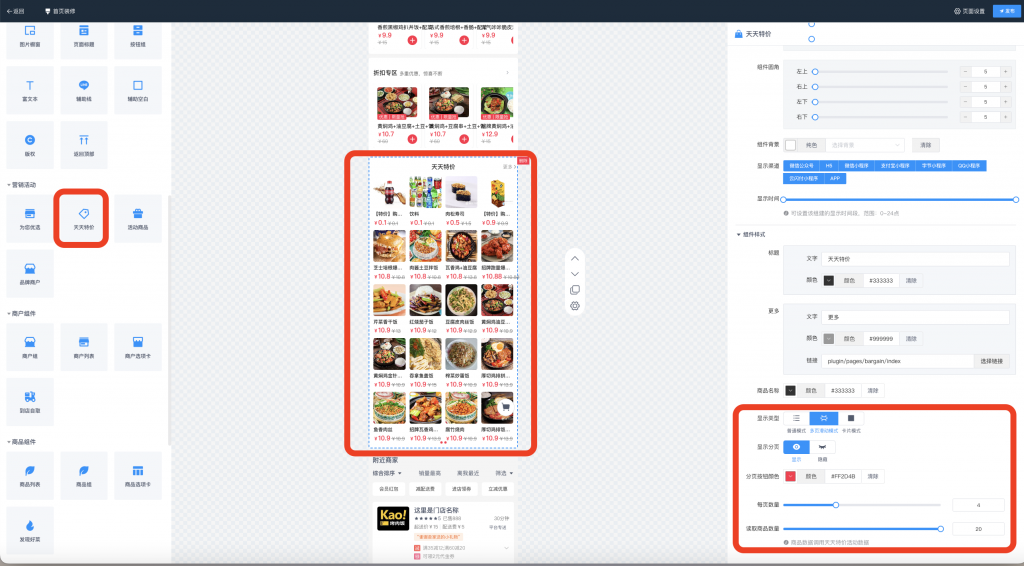Click the link path input field
Screen dimensions: 1024x566
point(897,361)
